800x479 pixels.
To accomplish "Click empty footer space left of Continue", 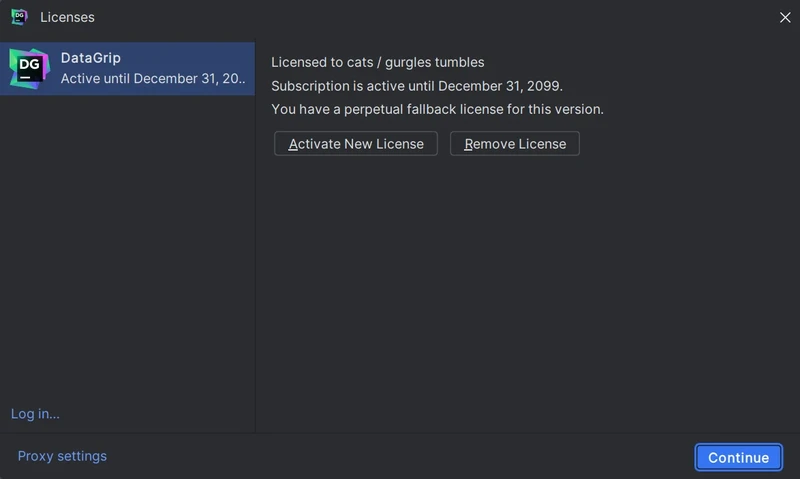I will point(400,456).
